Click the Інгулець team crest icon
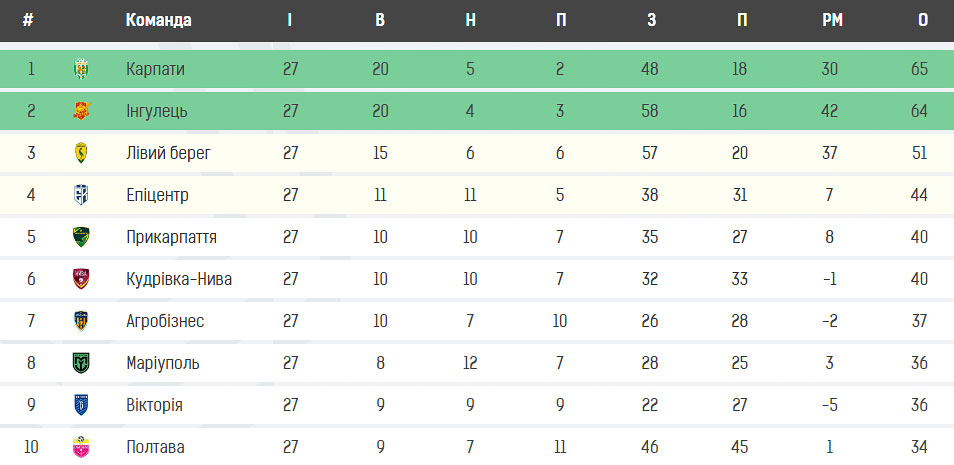Image resolution: width=954 pixels, height=465 pixels. [x=81, y=111]
